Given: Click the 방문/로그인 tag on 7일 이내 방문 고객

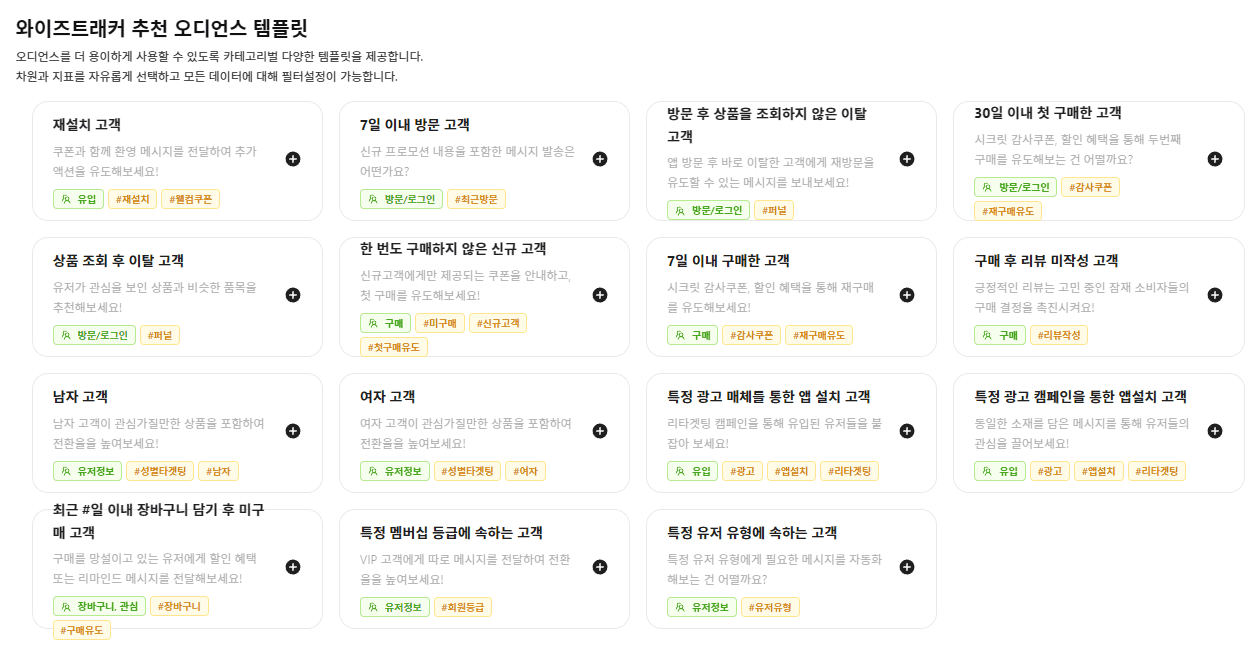Looking at the screenshot, I should tap(401, 199).
